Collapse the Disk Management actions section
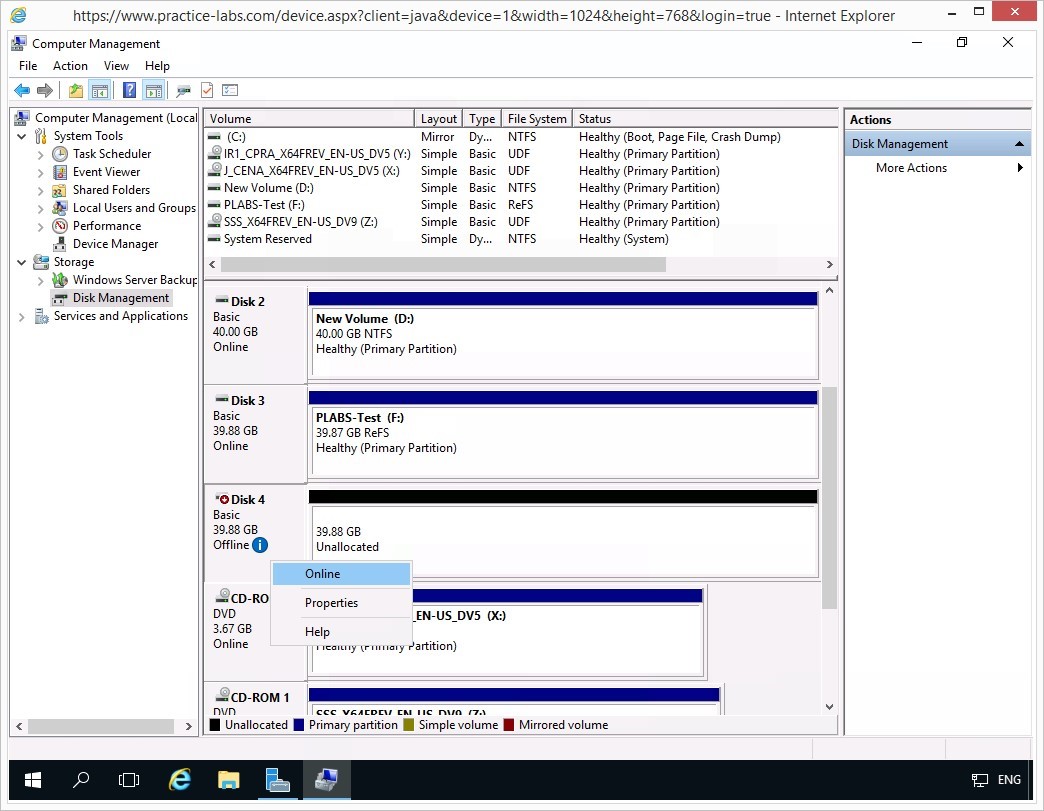 coord(1019,144)
